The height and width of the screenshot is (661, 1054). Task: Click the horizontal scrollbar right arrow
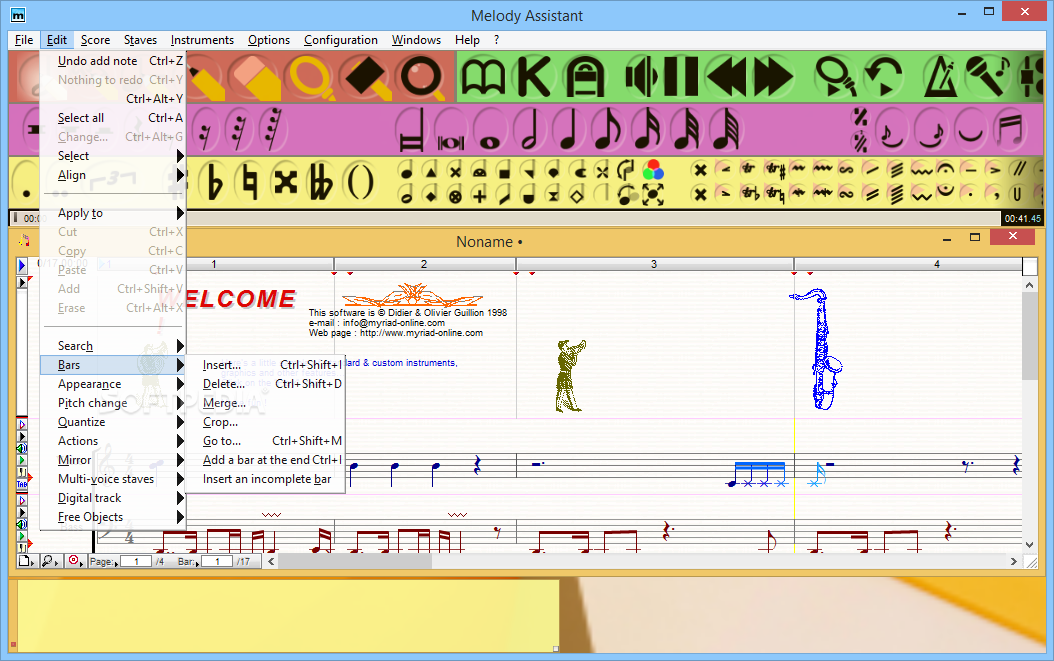(x=1013, y=561)
